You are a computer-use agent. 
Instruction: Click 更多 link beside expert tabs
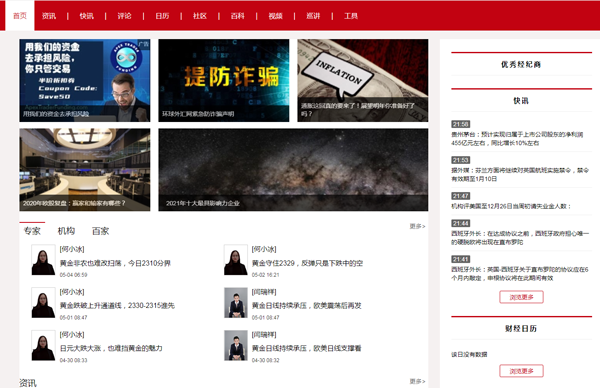coord(417,226)
